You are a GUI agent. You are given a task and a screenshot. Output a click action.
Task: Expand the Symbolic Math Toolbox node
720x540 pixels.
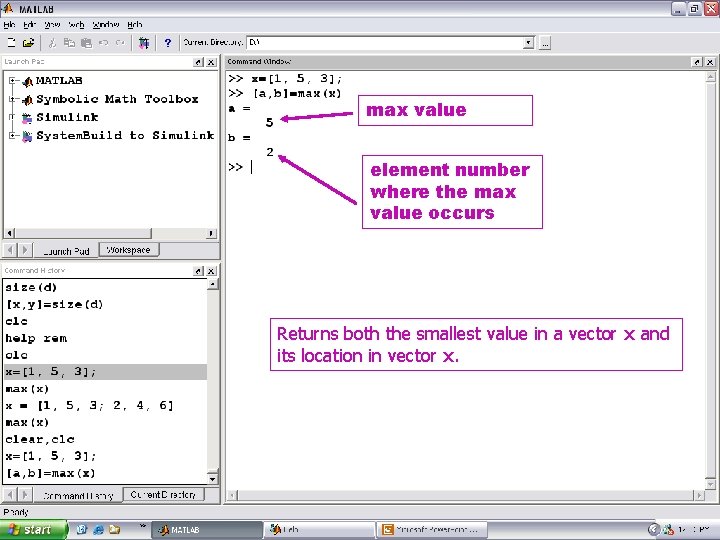click(x=13, y=99)
